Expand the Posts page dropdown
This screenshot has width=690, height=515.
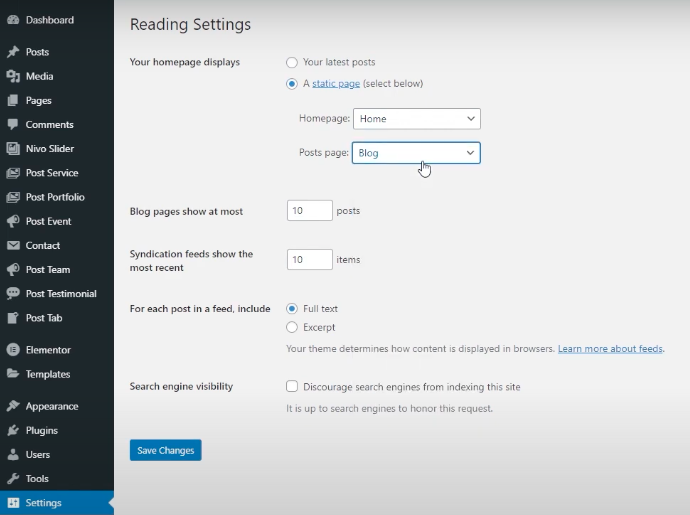pyautogui.click(x=416, y=153)
